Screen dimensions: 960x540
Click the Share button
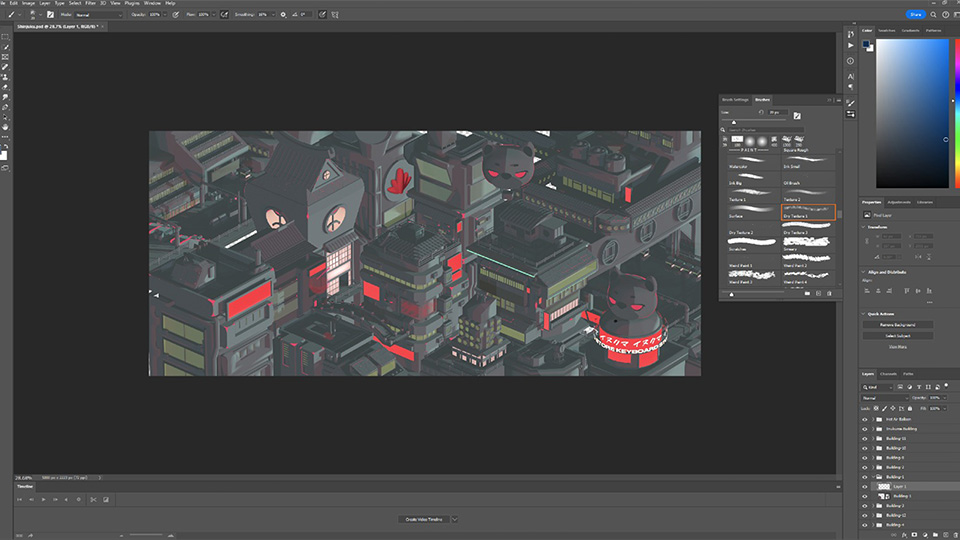tap(916, 15)
